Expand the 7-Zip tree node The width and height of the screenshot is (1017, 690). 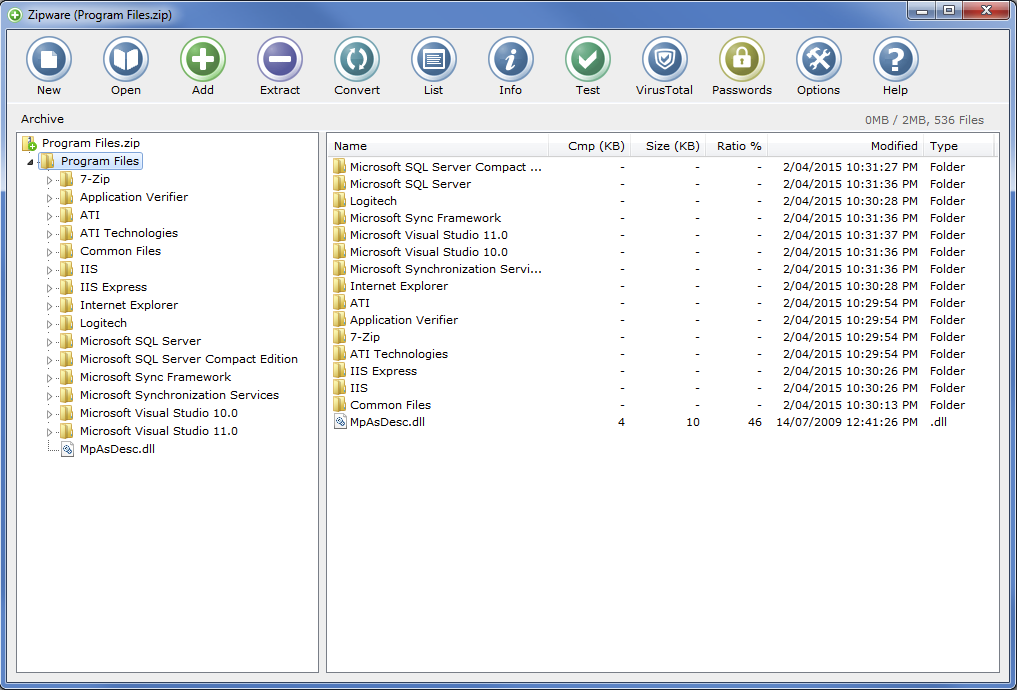[49, 180]
